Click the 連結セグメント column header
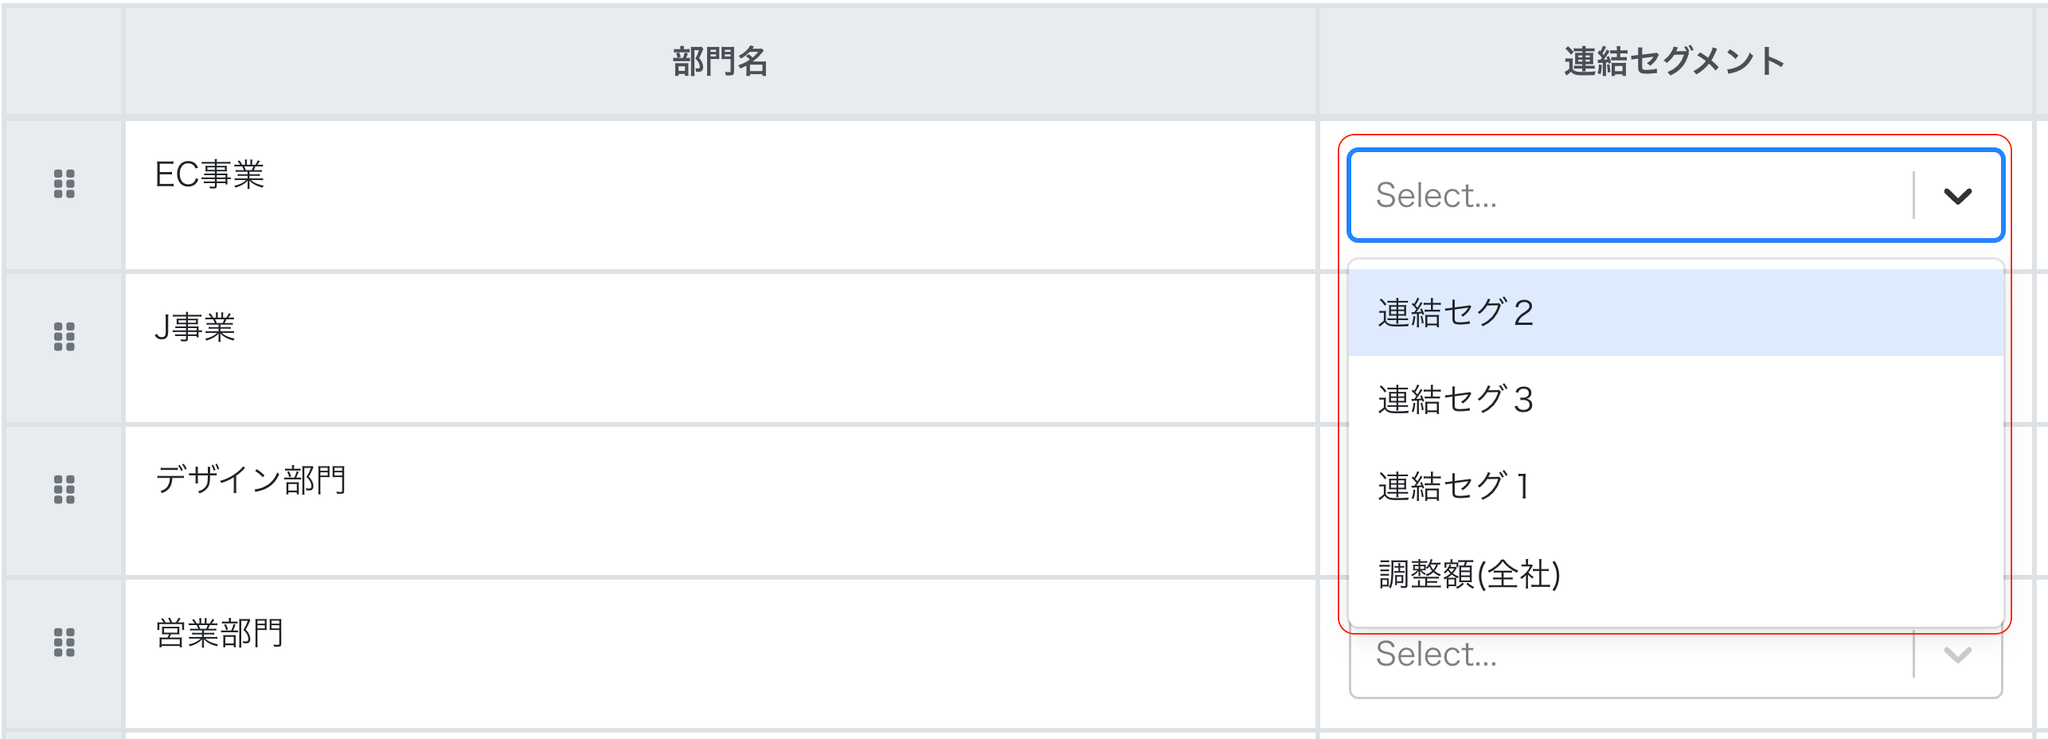The image size is (2048, 739). click(x=1675, y=62)
